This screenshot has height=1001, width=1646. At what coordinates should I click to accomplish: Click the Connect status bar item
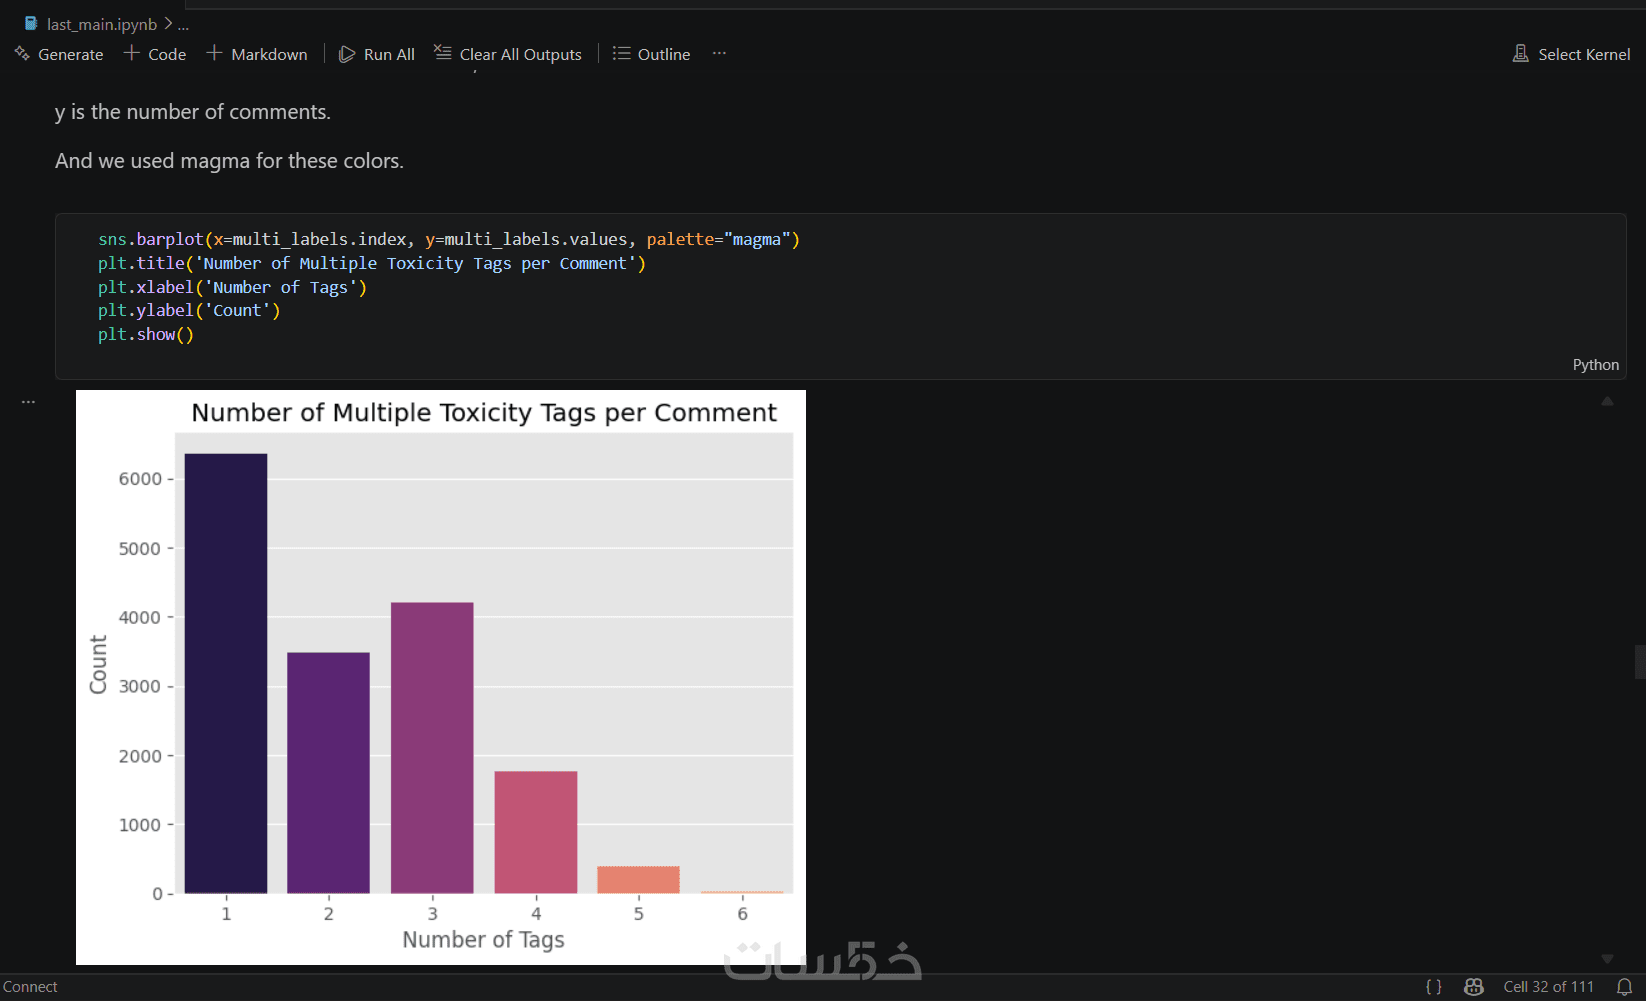pyautogui.click(x=30, y=987)
